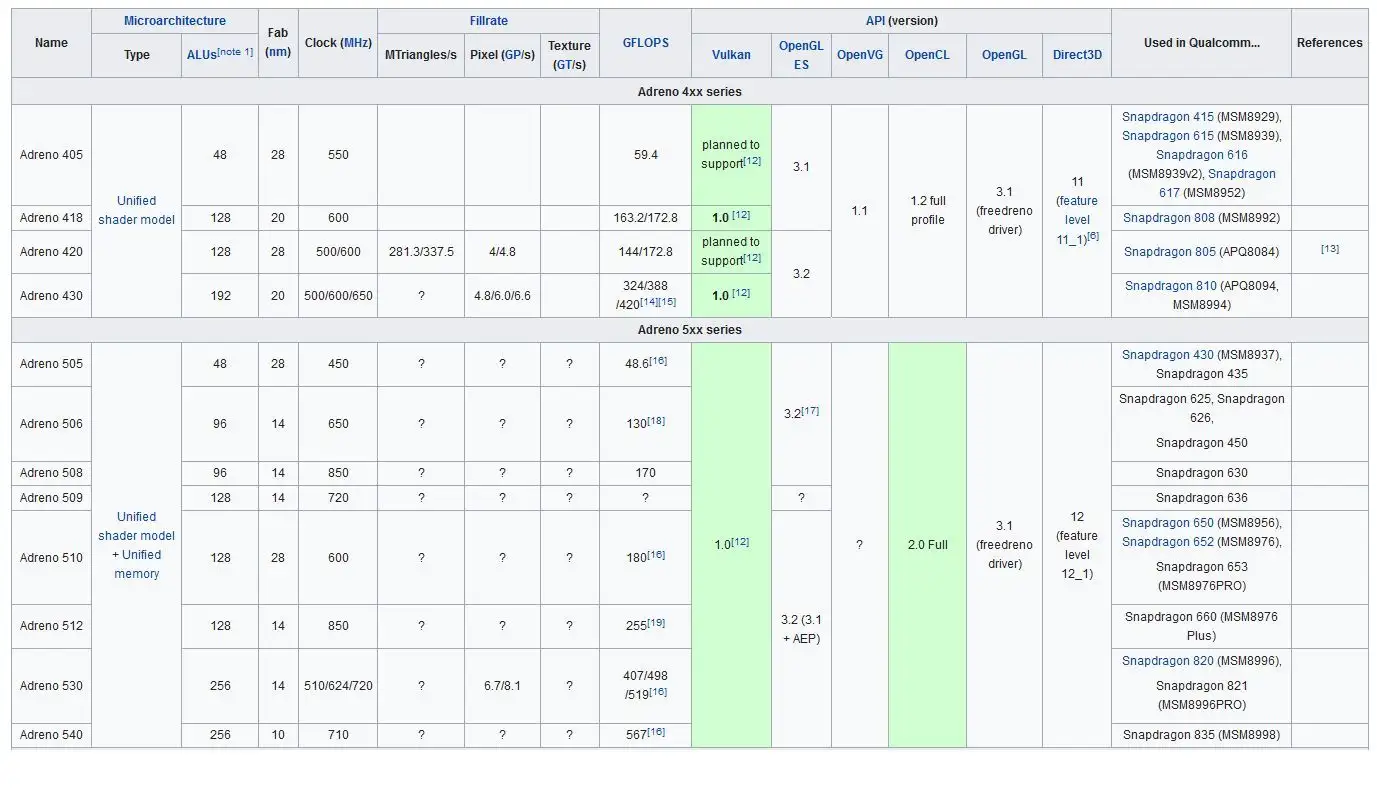Click the GFLOPS column header link
The width and height of the screenshot is (1377, 800).
(x=646, y=43)
